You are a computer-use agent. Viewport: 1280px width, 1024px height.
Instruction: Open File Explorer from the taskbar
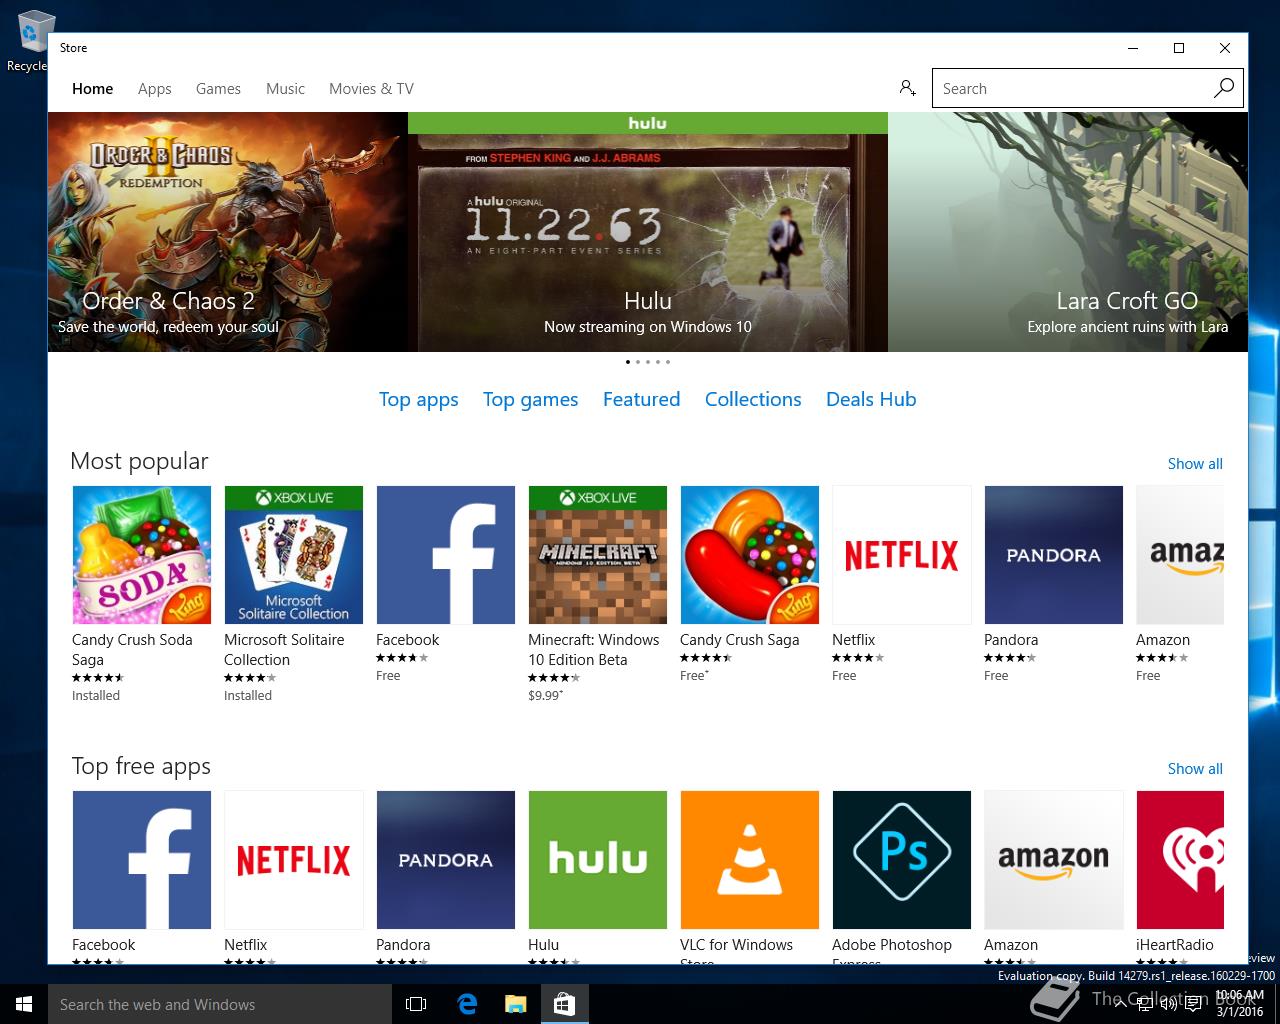click(515, 1004)
